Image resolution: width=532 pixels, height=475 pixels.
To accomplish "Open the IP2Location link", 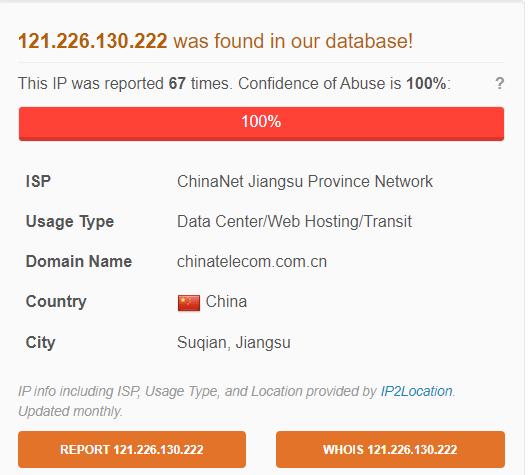I will [416, 391].
